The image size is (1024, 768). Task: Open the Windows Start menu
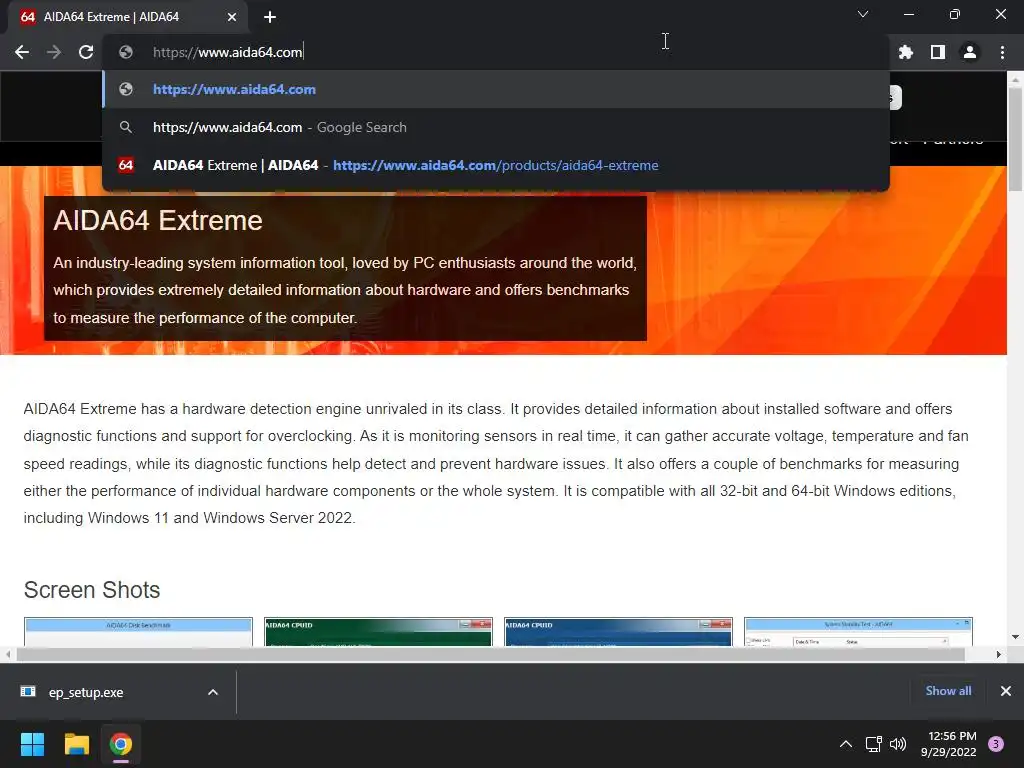coord(32,744)
